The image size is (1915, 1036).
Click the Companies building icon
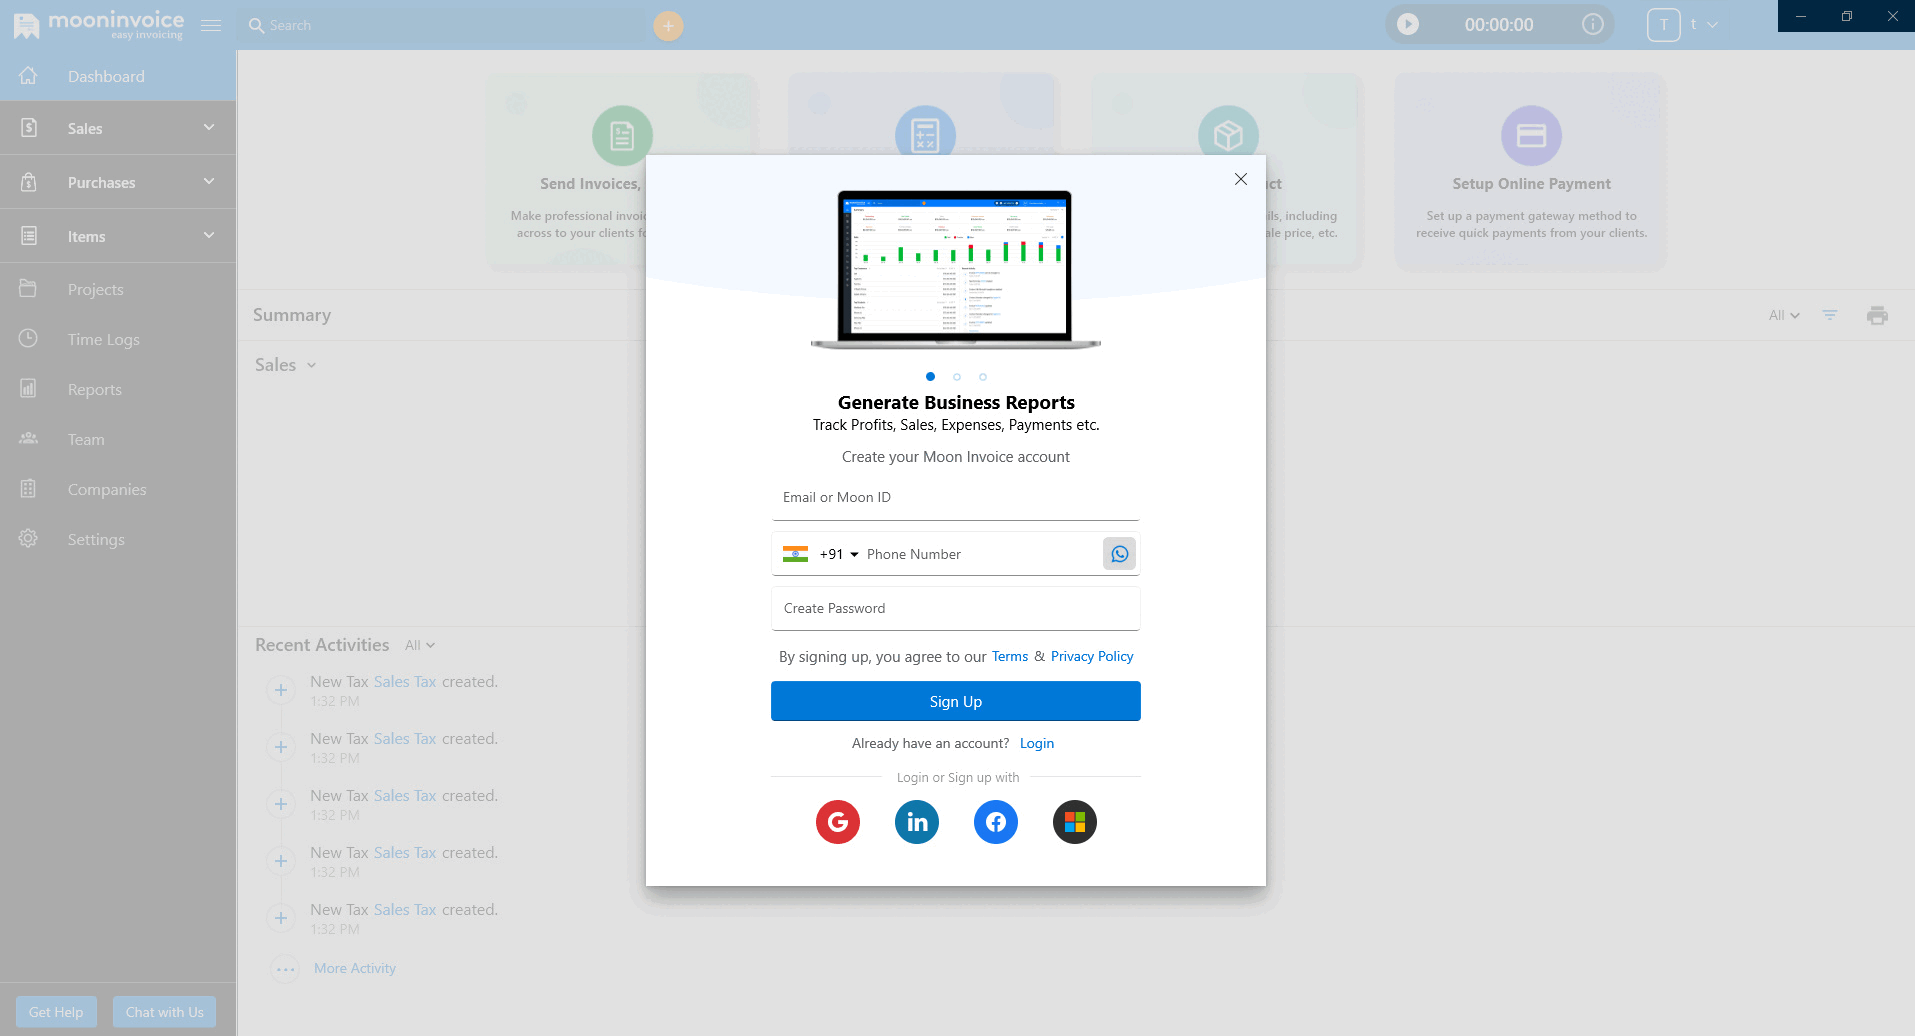[28, 489]
